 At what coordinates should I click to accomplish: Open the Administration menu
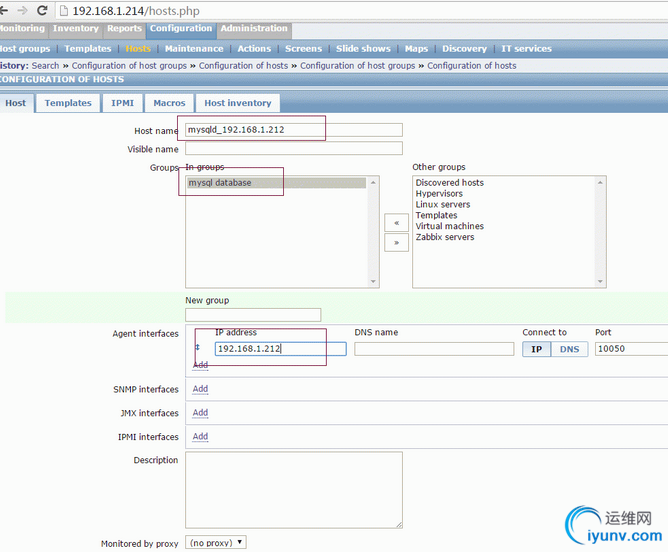tap(254, 29)
